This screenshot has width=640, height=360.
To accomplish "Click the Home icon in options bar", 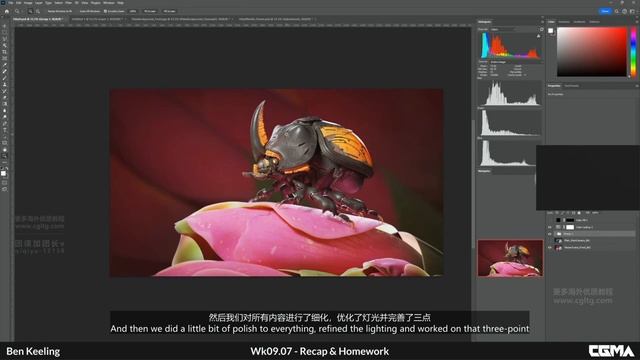I will [x=7, y=11].
